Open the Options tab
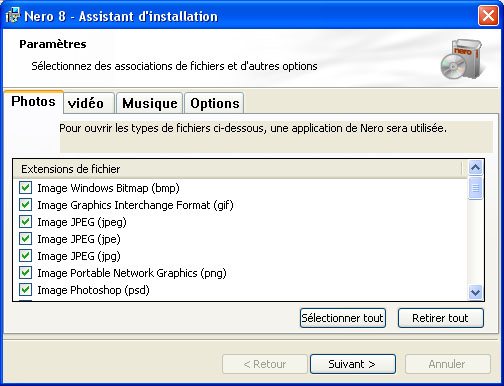504x386 pixels. point(214,103)
